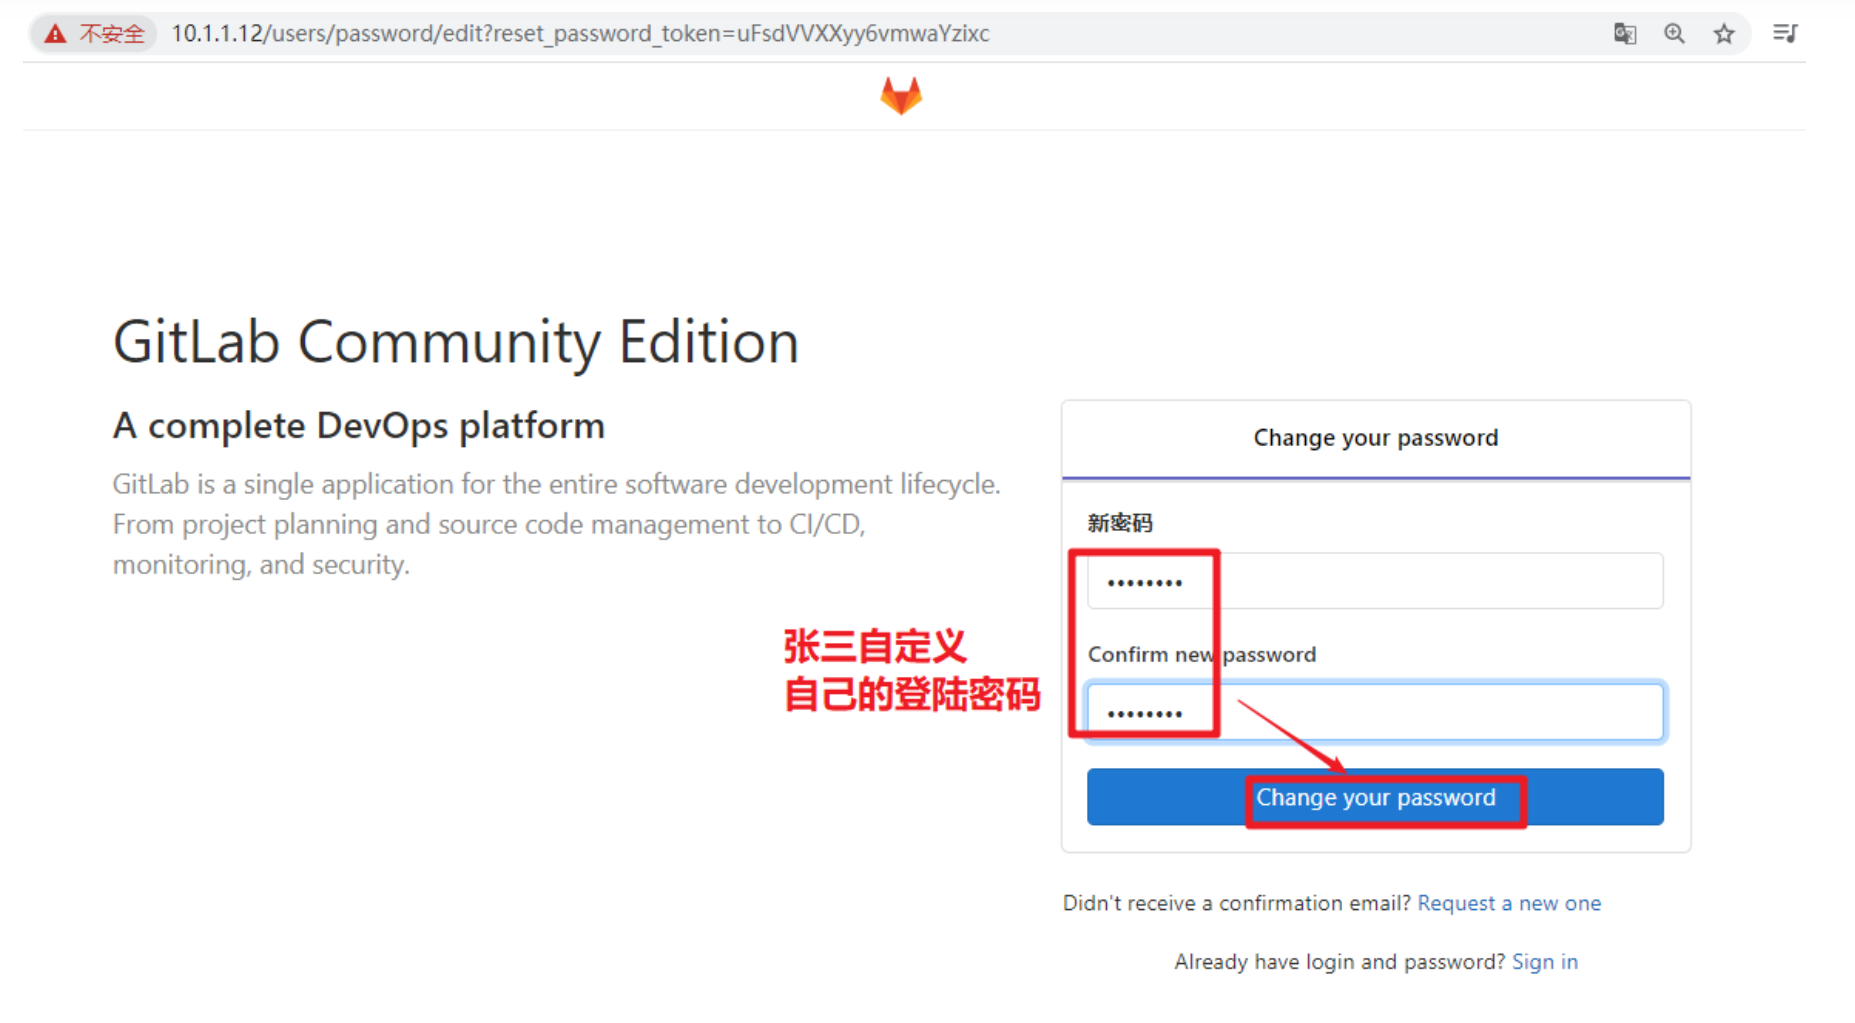The height and width of the screenshot is (1023, 1855).
Task: Click the A complete DevOps platform subheading
Action: tap(359, 426)
